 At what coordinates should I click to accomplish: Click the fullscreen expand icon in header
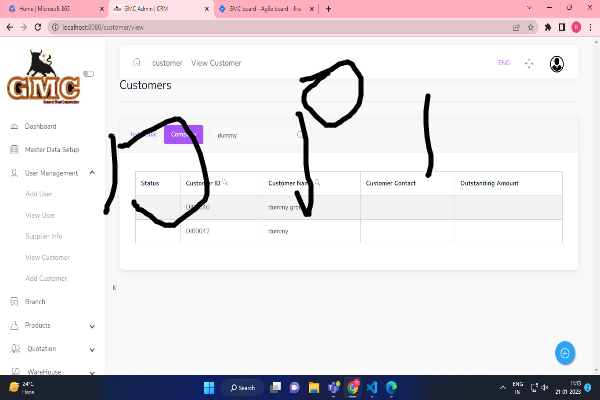click(x=530, y=63)
